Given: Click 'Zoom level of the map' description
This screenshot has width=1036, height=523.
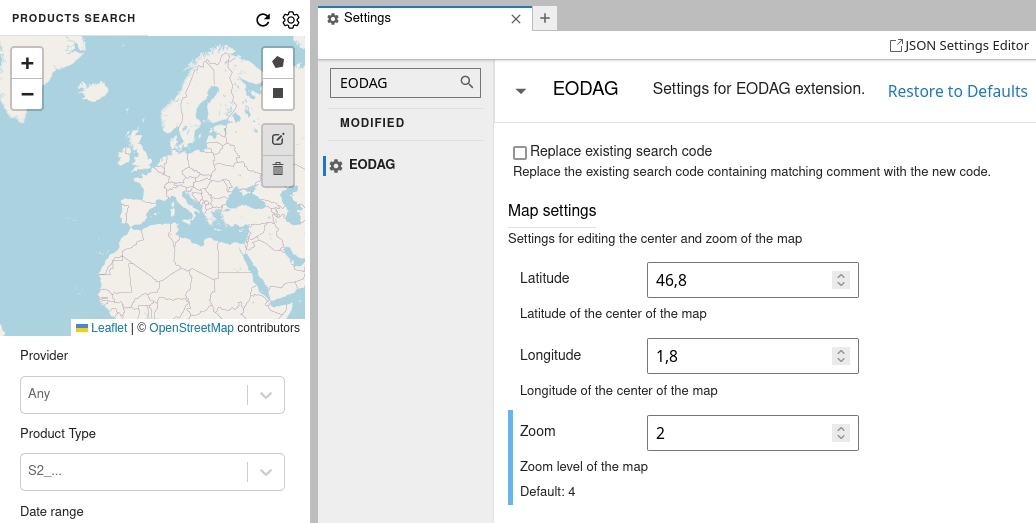Looking at the screenshot, I should tap(584, 466).
